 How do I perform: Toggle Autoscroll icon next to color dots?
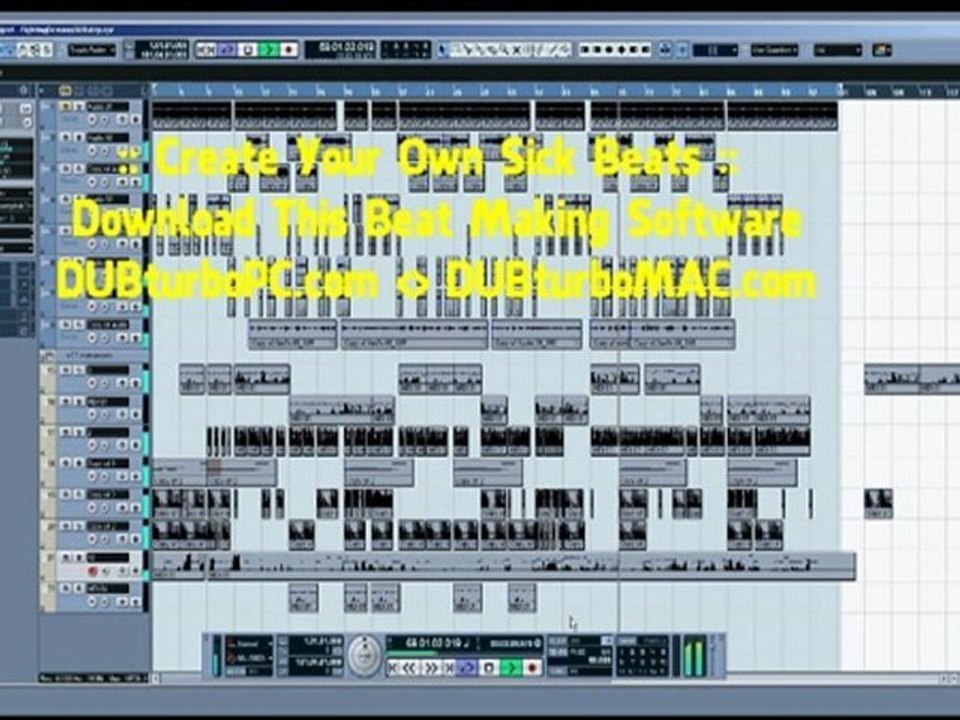666,50
